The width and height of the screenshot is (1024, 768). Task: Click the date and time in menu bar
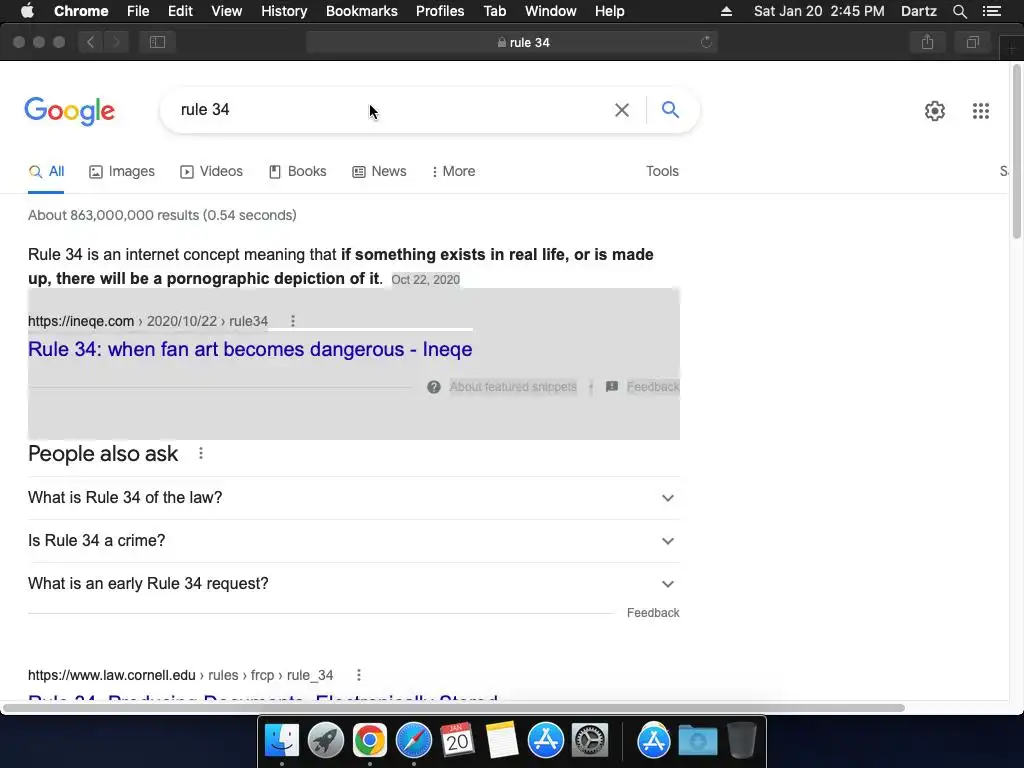point(819,11)
